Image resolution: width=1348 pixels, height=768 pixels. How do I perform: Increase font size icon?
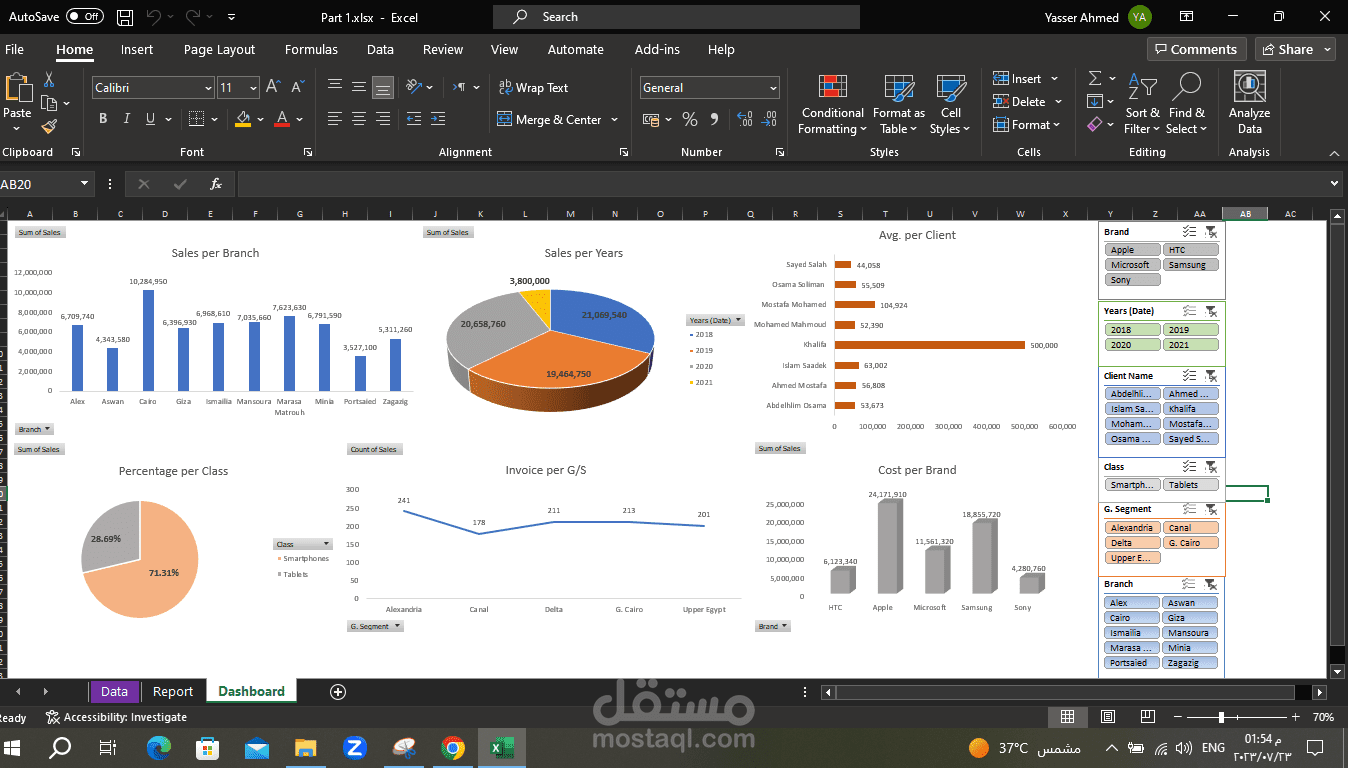coord(273,88)
